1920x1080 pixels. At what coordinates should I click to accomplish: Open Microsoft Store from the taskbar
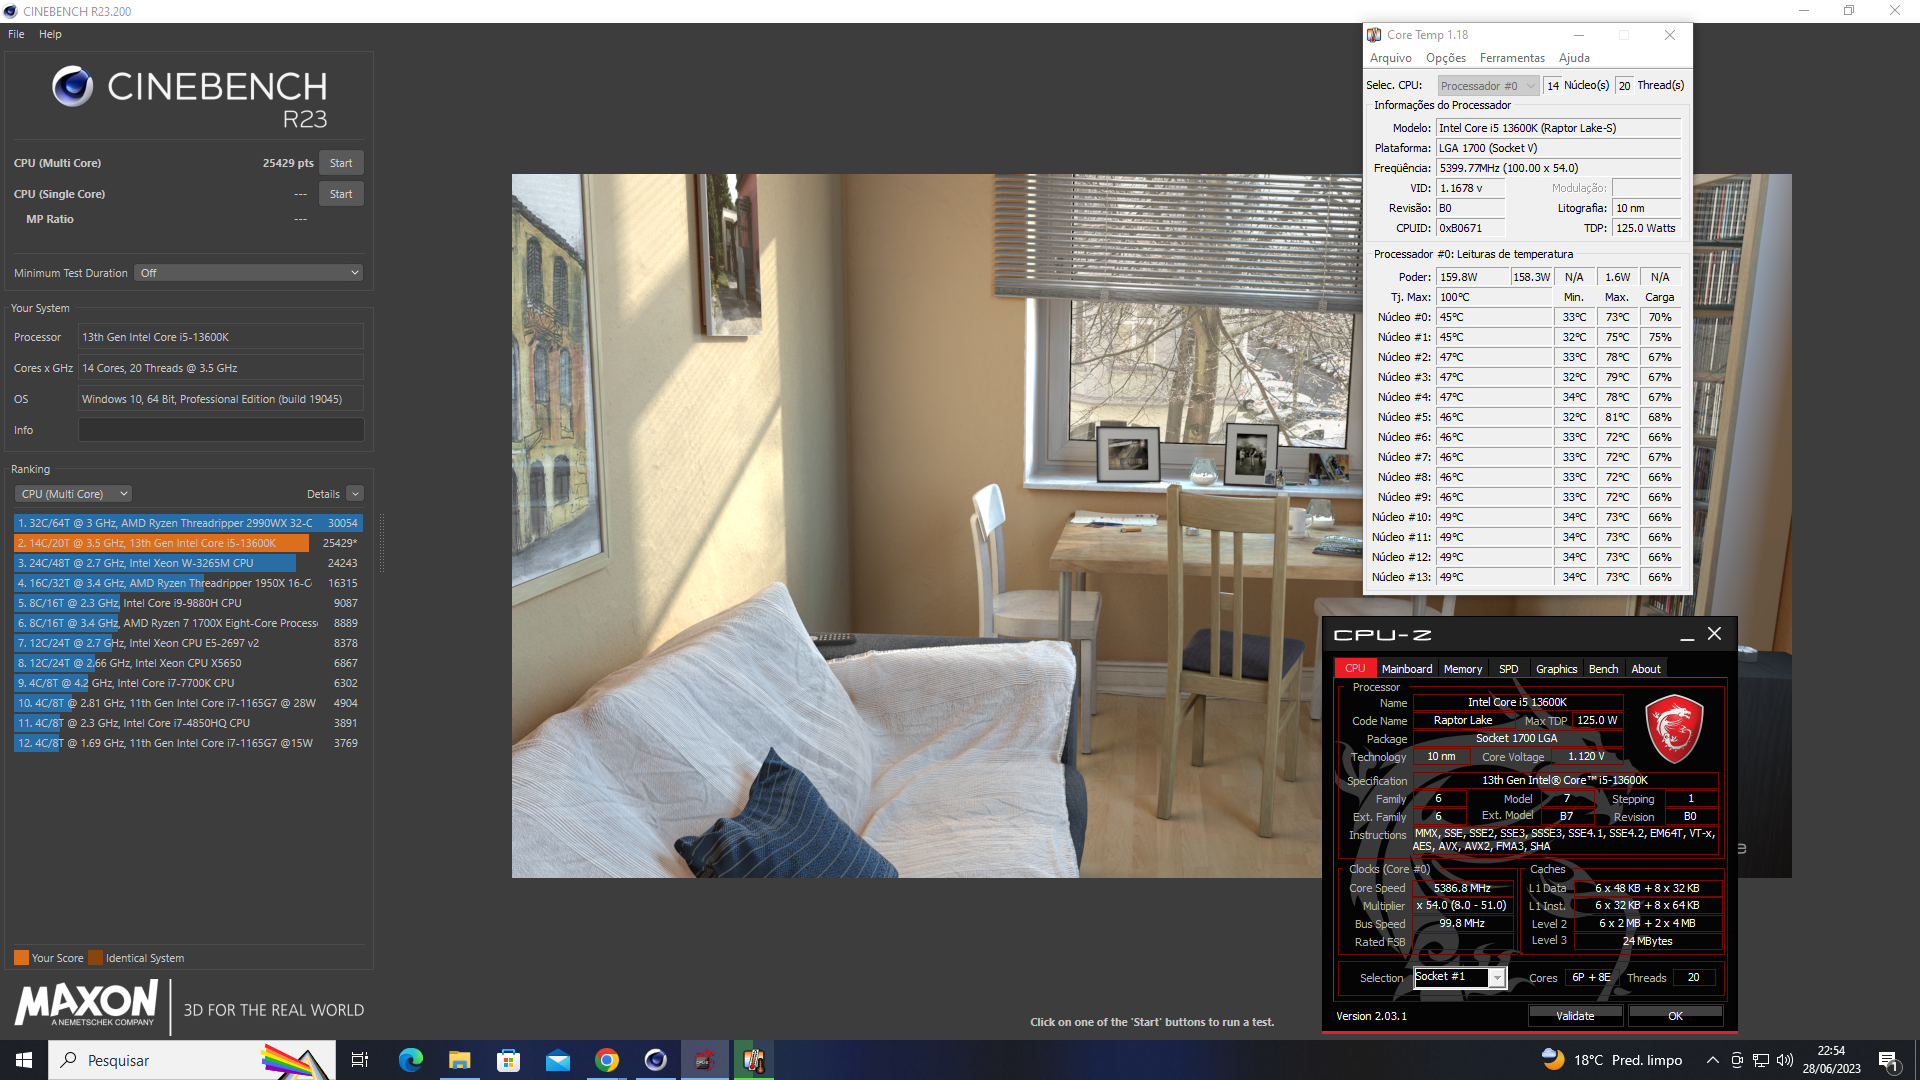click(508, 1060)
